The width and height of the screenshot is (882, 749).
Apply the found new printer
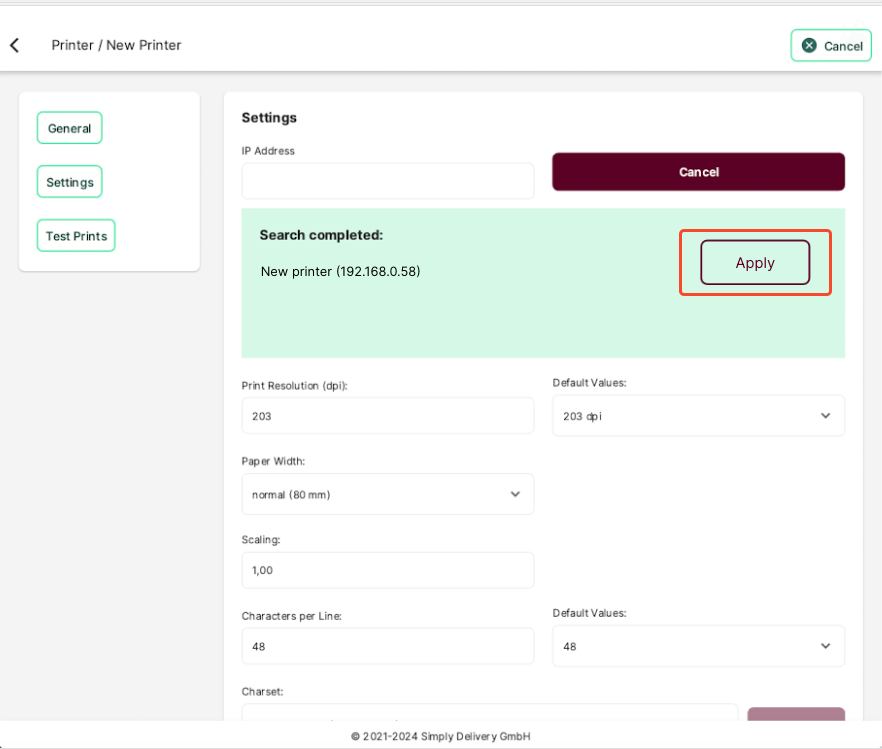(755, 263)
